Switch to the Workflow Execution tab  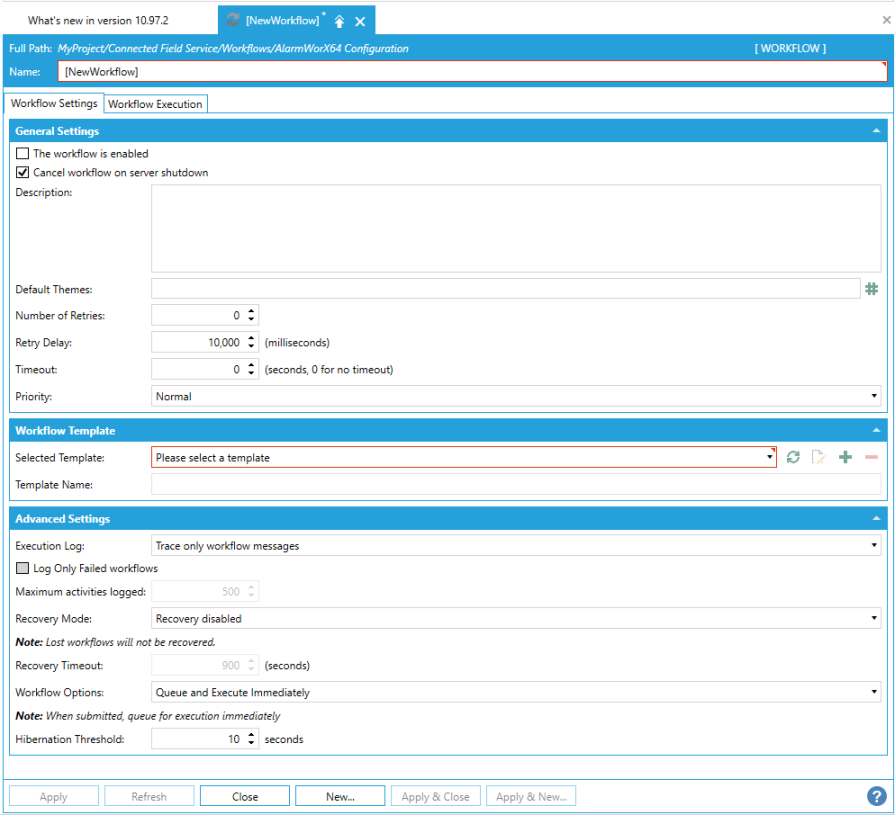(155, 104)
